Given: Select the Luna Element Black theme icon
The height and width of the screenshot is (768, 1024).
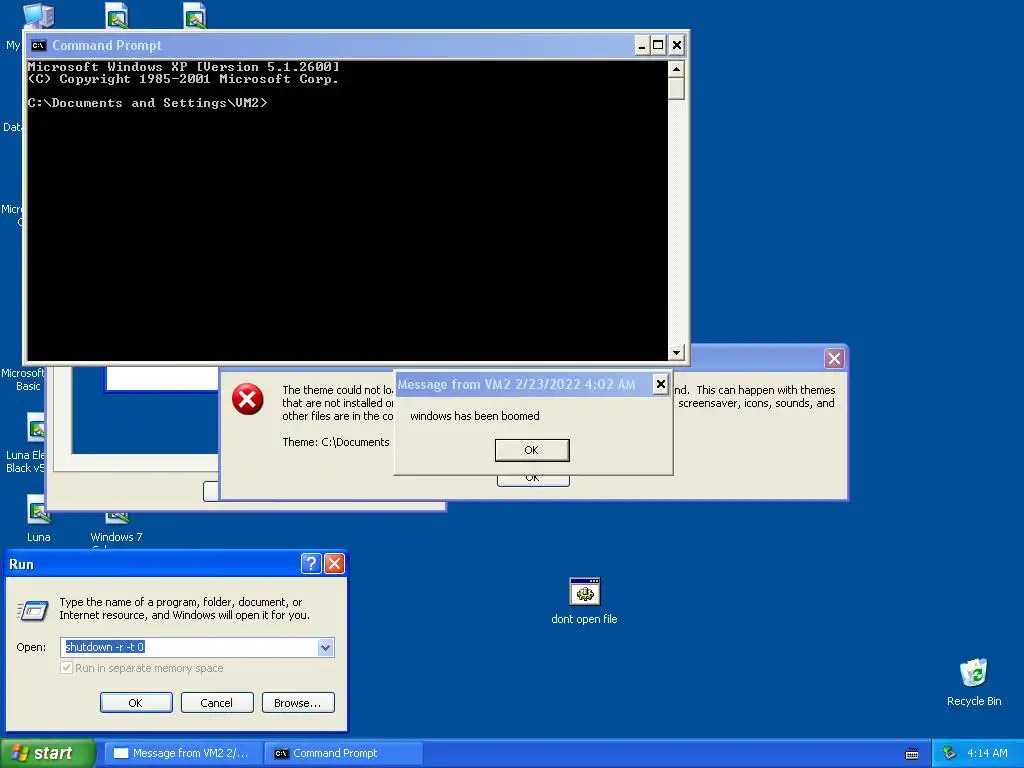Looking at the screenshot, I should click(36, 428).
